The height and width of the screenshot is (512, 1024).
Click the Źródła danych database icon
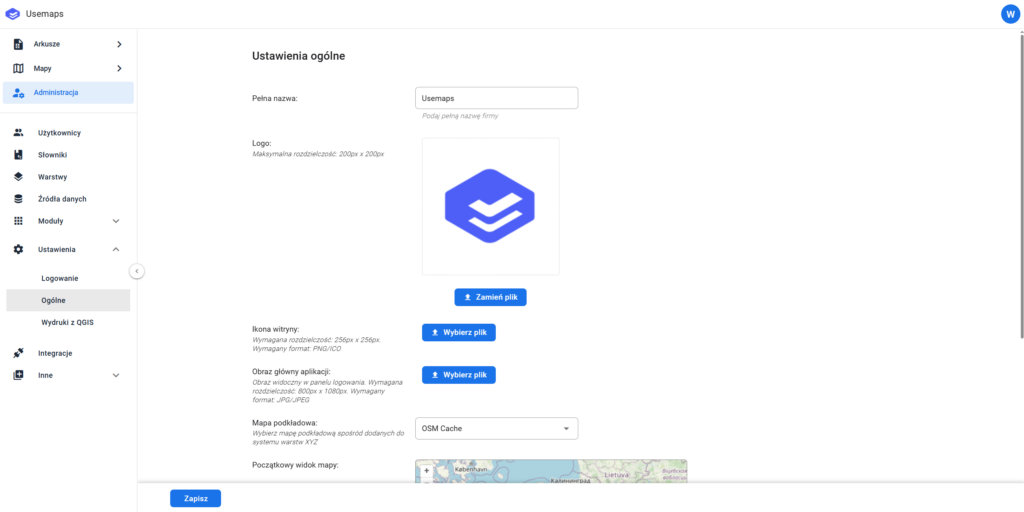click(x=18, y=199)
